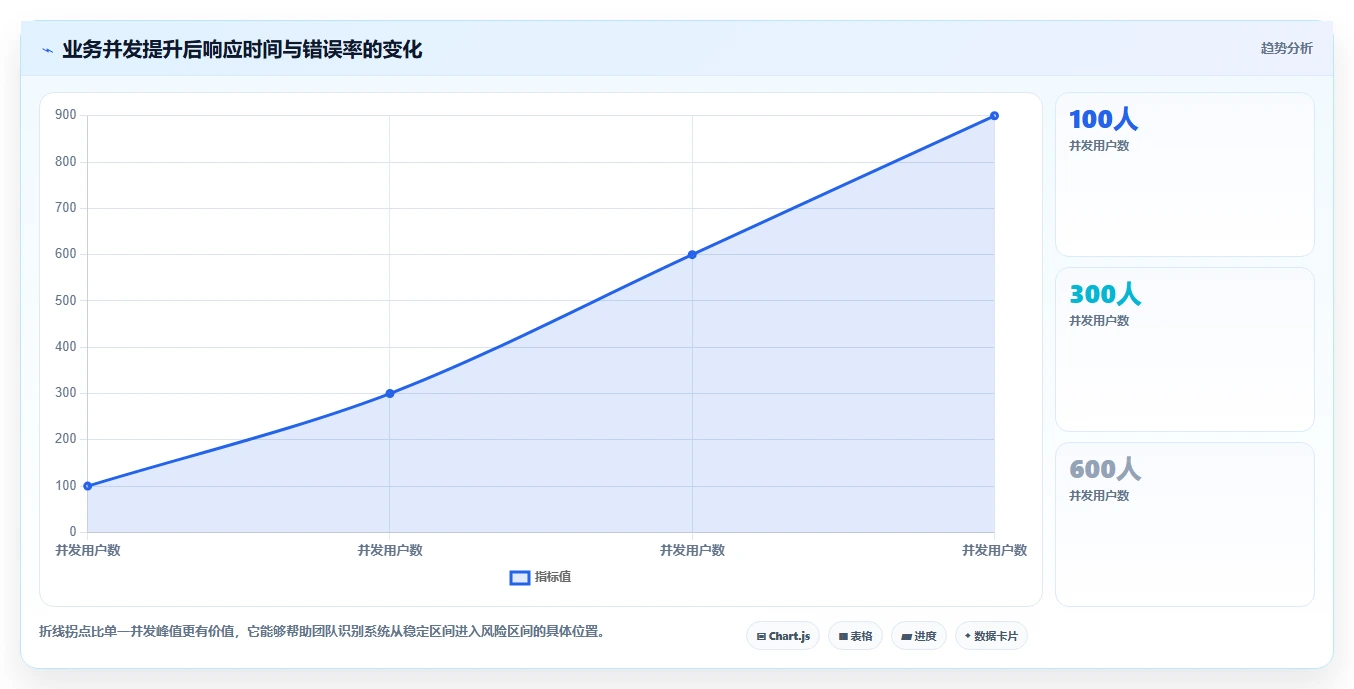Click the chart data point at value 100
The height and width of the screenshot is (689, 1354).
(88, 486)
